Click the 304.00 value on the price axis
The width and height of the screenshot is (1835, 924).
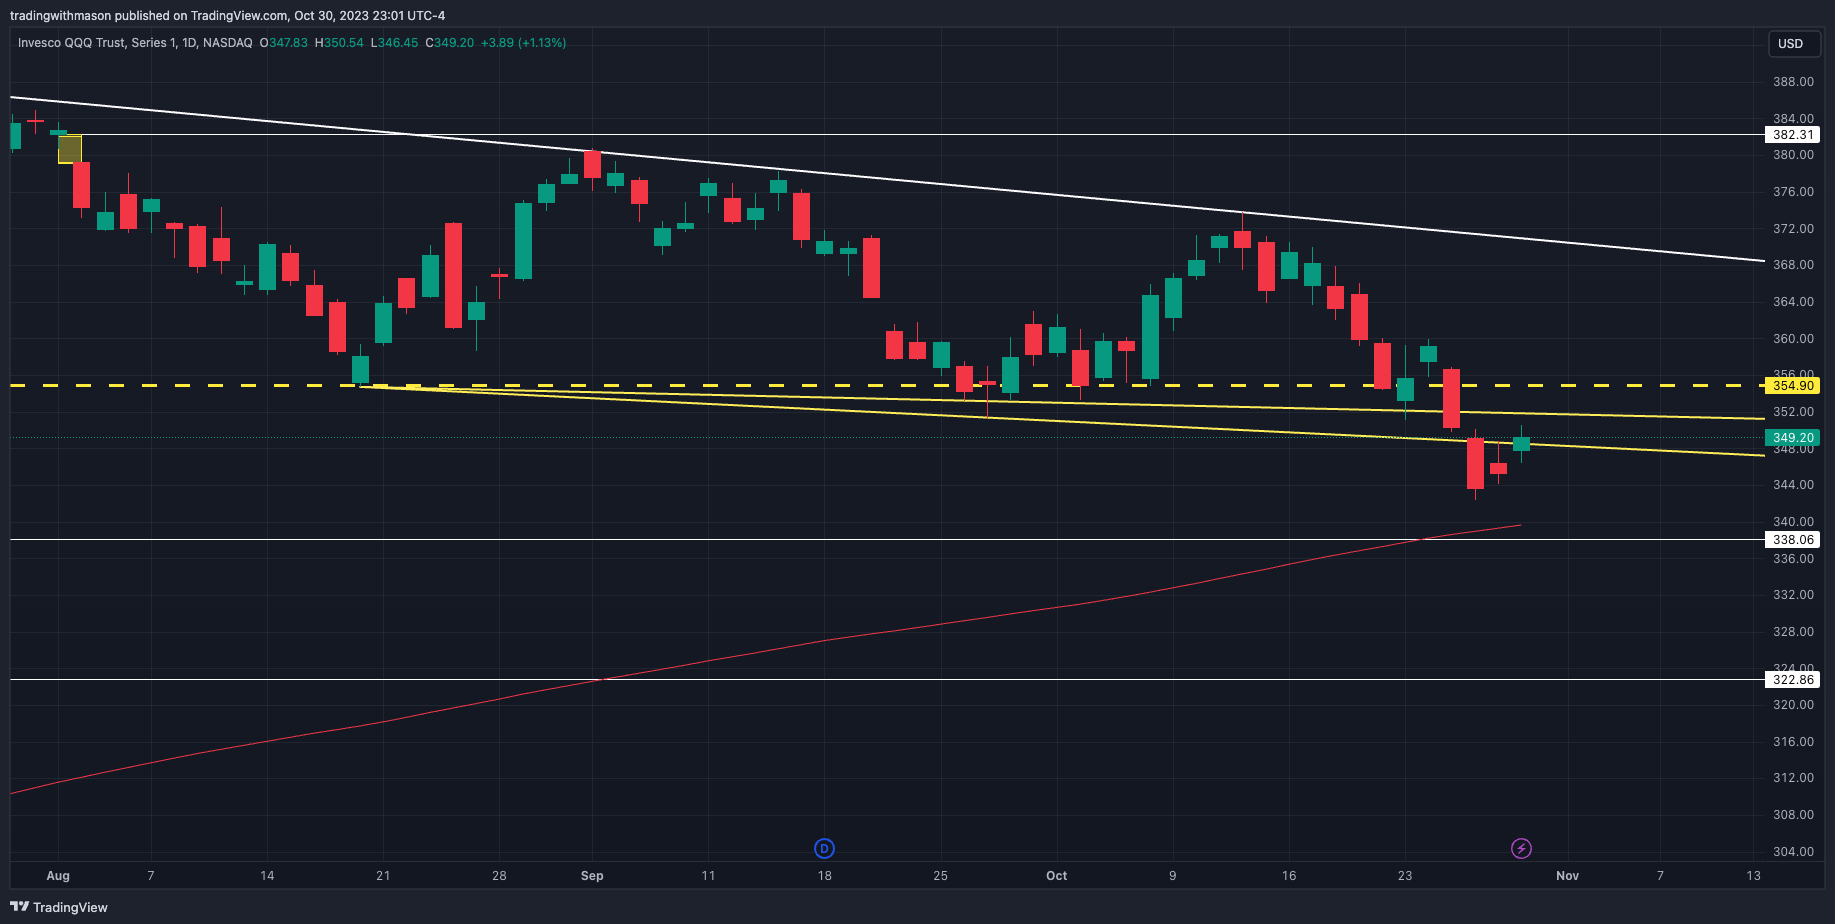point(1793,852)
